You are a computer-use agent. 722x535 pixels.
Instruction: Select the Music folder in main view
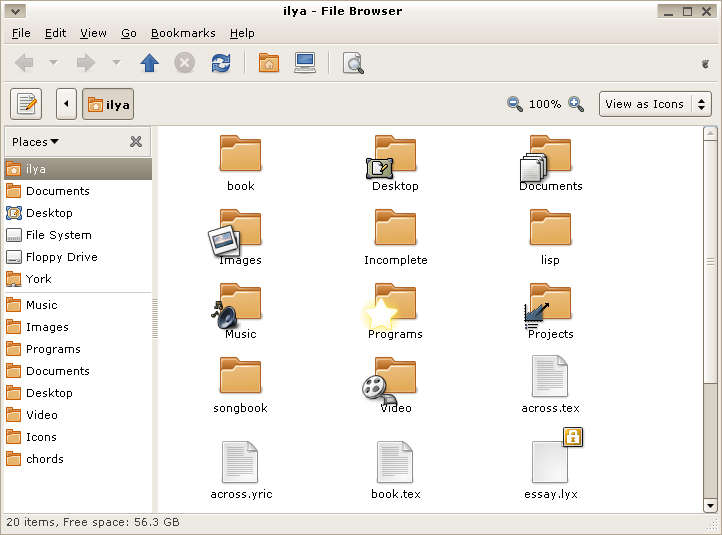click(x=237, y=306)
